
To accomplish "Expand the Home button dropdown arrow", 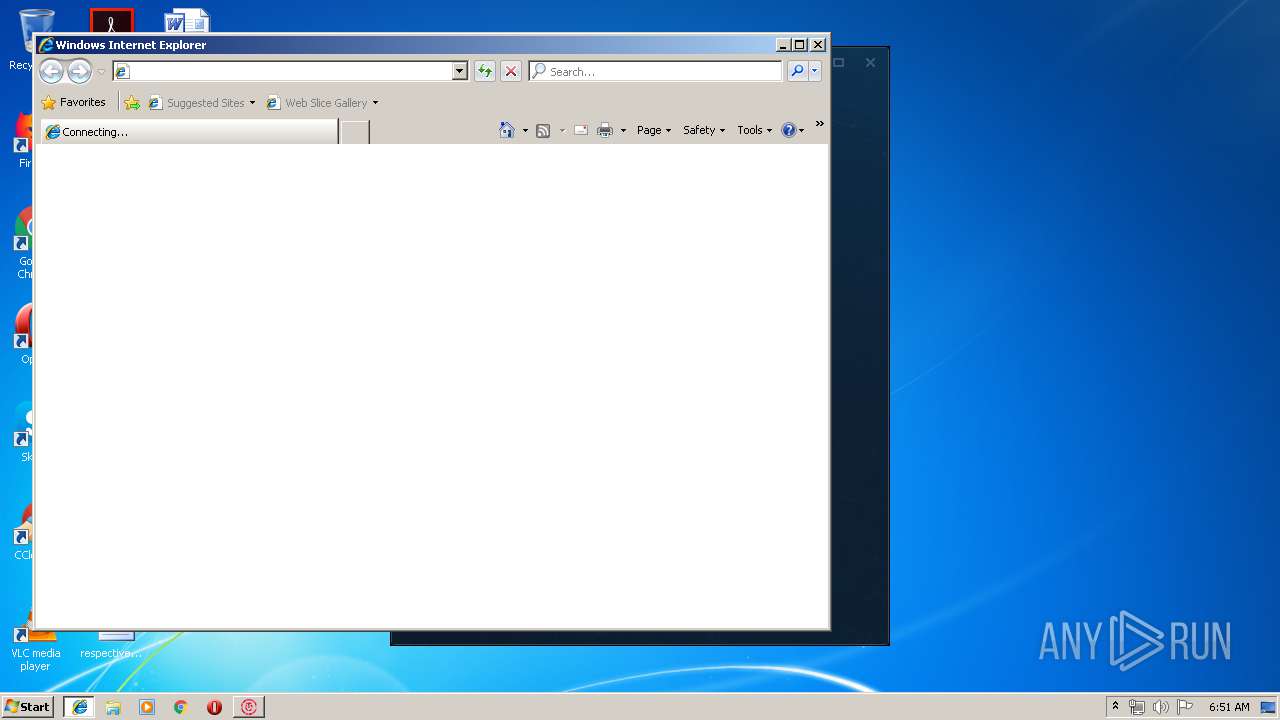I will point(525,130).
